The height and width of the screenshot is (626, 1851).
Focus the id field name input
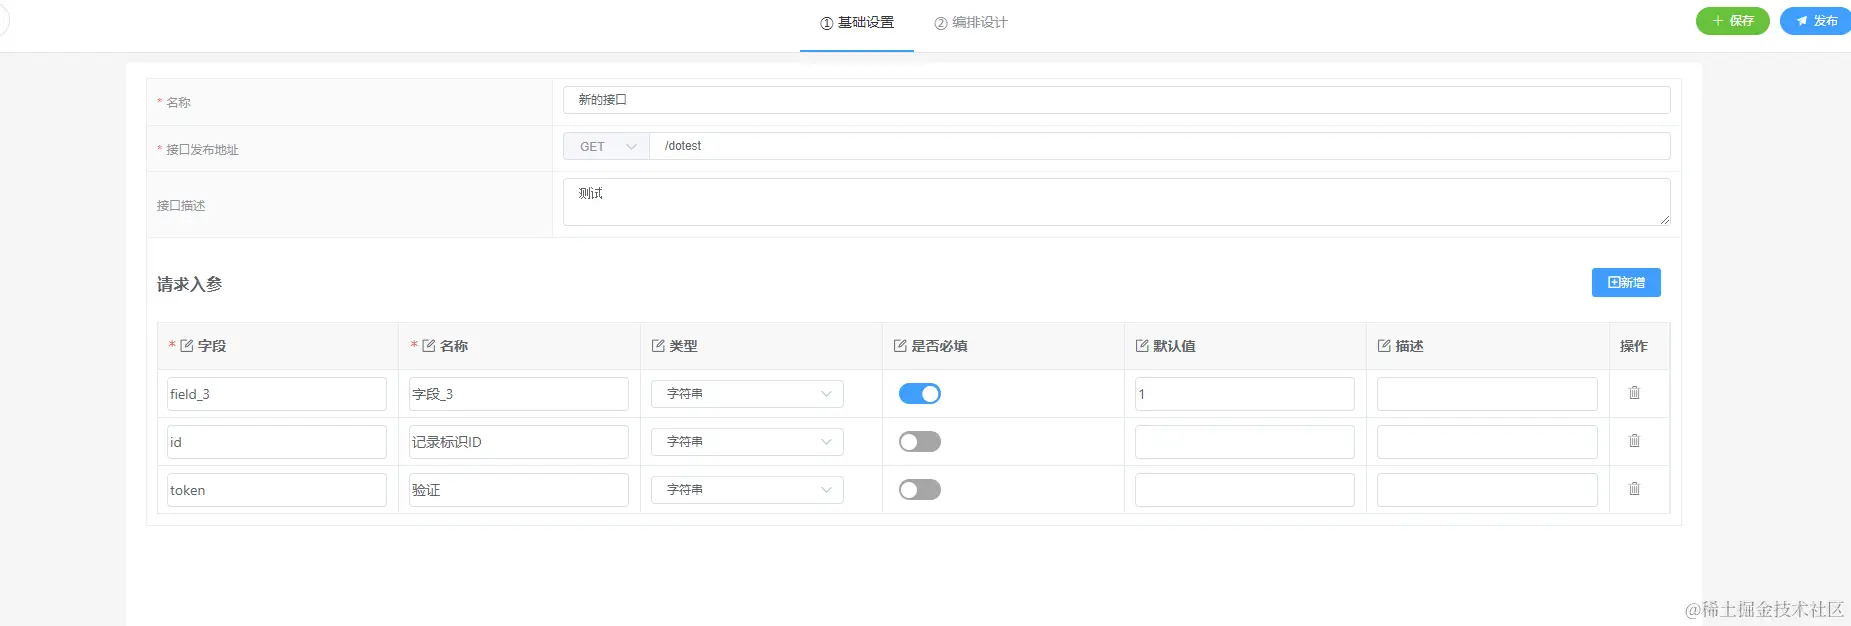pyautogui.click(x=277, y=442)
